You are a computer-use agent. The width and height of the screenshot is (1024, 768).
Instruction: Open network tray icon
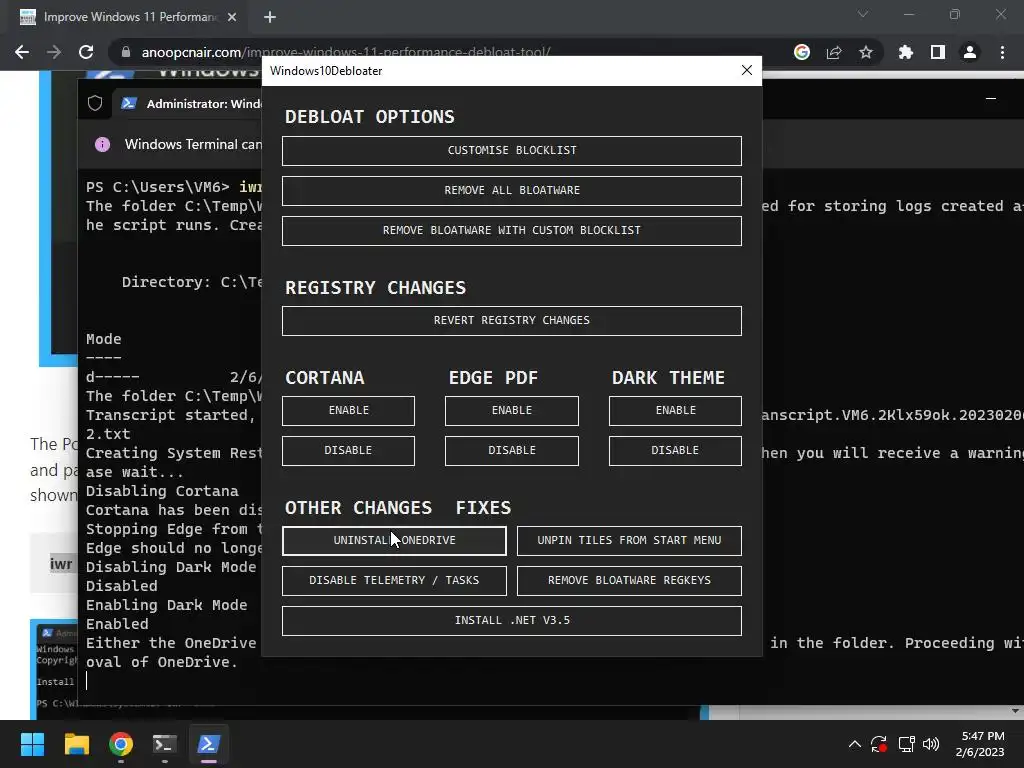(x=906, y=744)
